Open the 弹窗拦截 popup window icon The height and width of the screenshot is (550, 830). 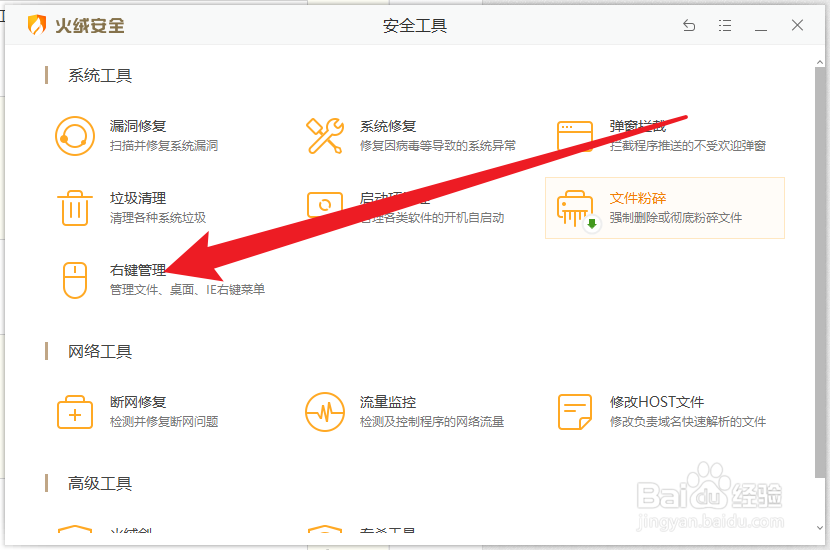coord(575,136)
